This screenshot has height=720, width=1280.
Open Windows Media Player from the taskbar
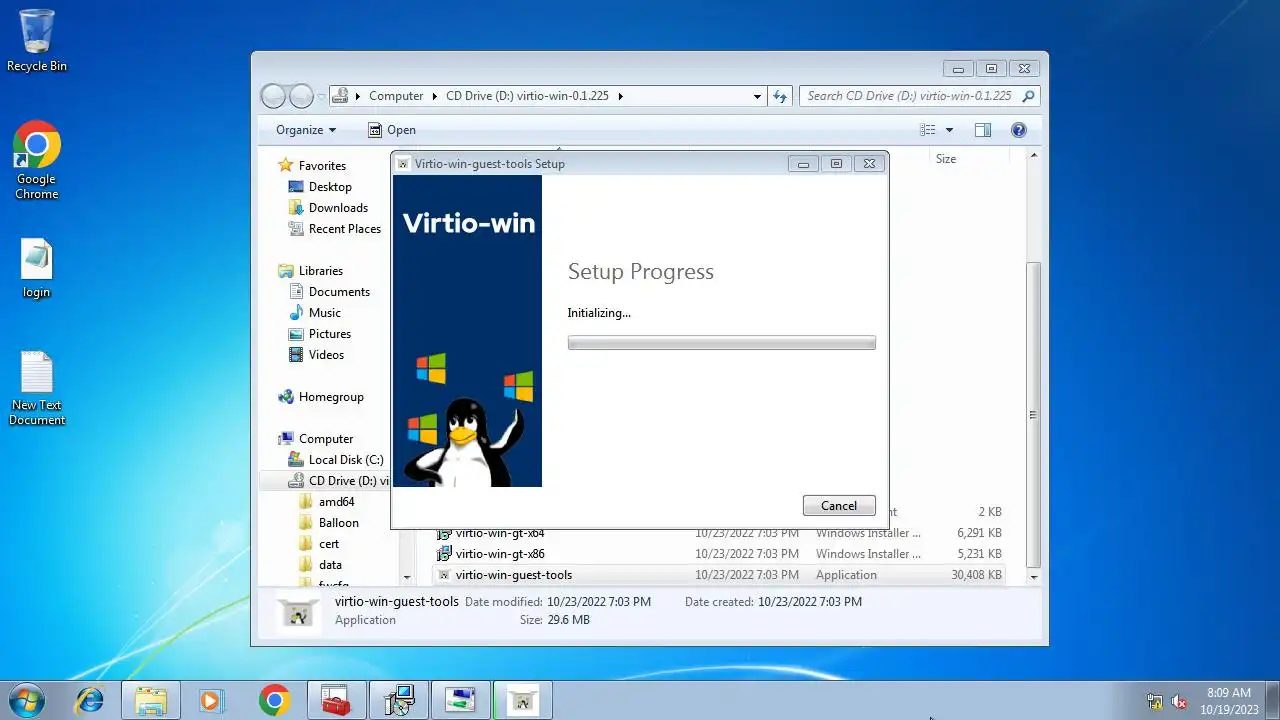click(212, 700)
